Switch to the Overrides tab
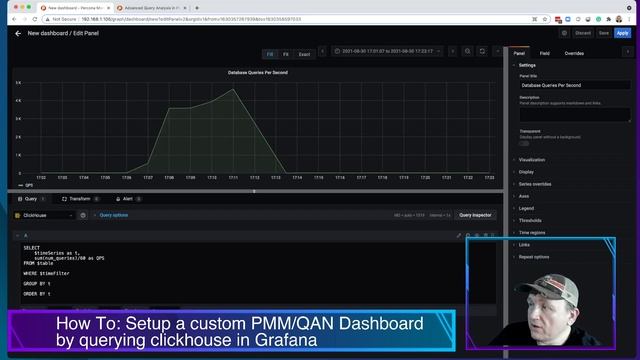Image resolution: width=640 pixels, height=360 pixels. pos(574,53)
